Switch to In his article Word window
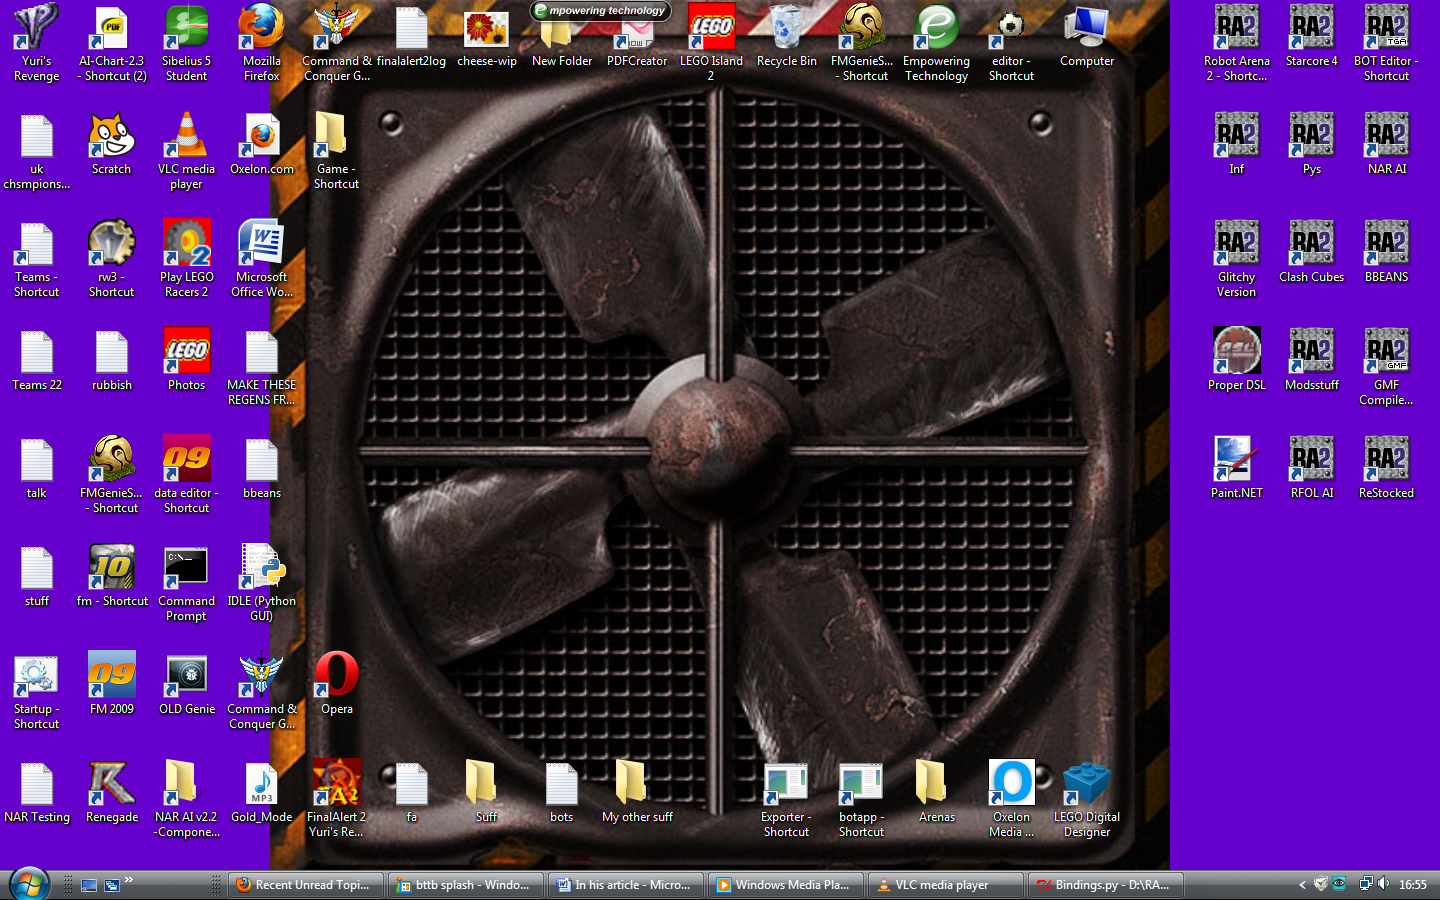Viewport: 1440px width, 900px height. click(x=626, y=885)
